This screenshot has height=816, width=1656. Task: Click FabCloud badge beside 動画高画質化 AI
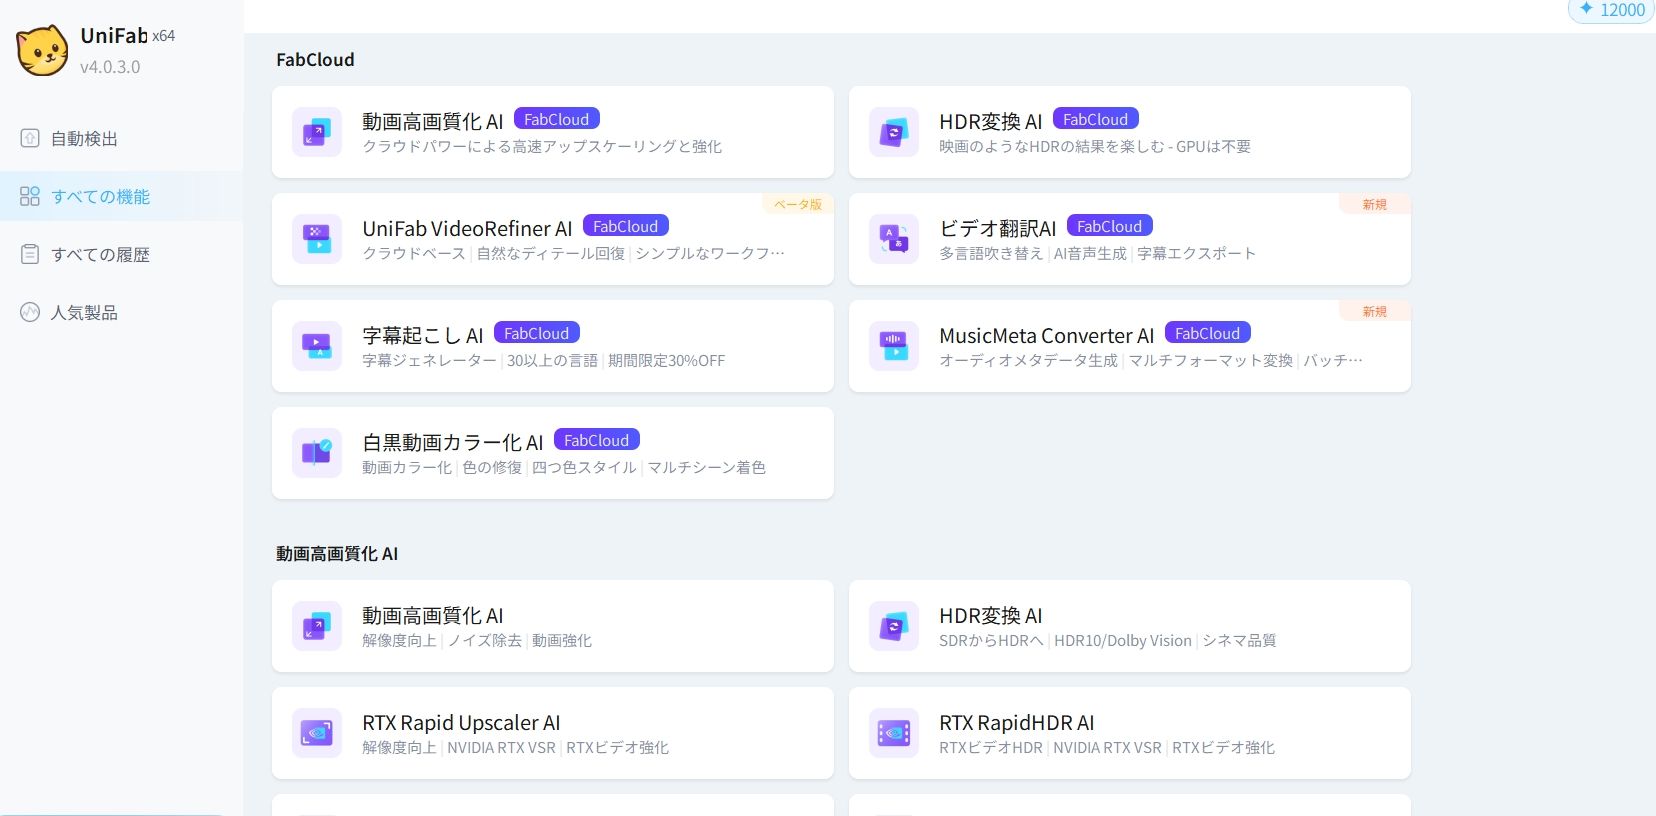pyautogui.click(x=557, y=119)
